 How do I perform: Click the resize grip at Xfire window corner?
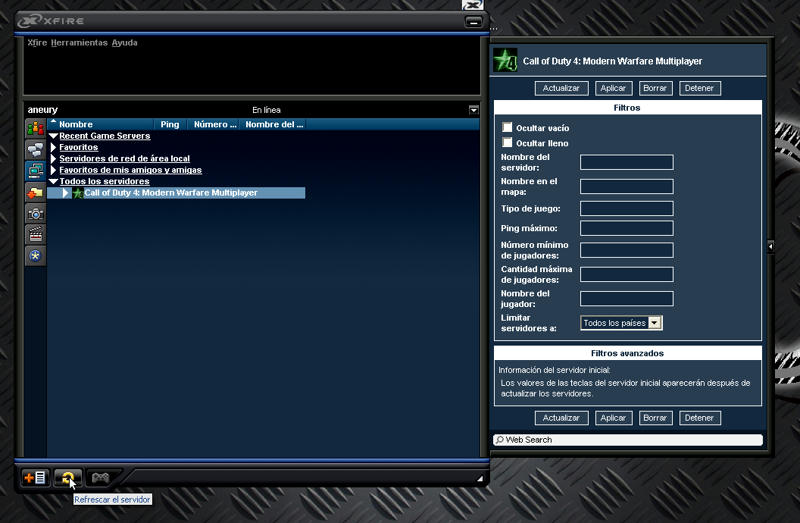480,479
